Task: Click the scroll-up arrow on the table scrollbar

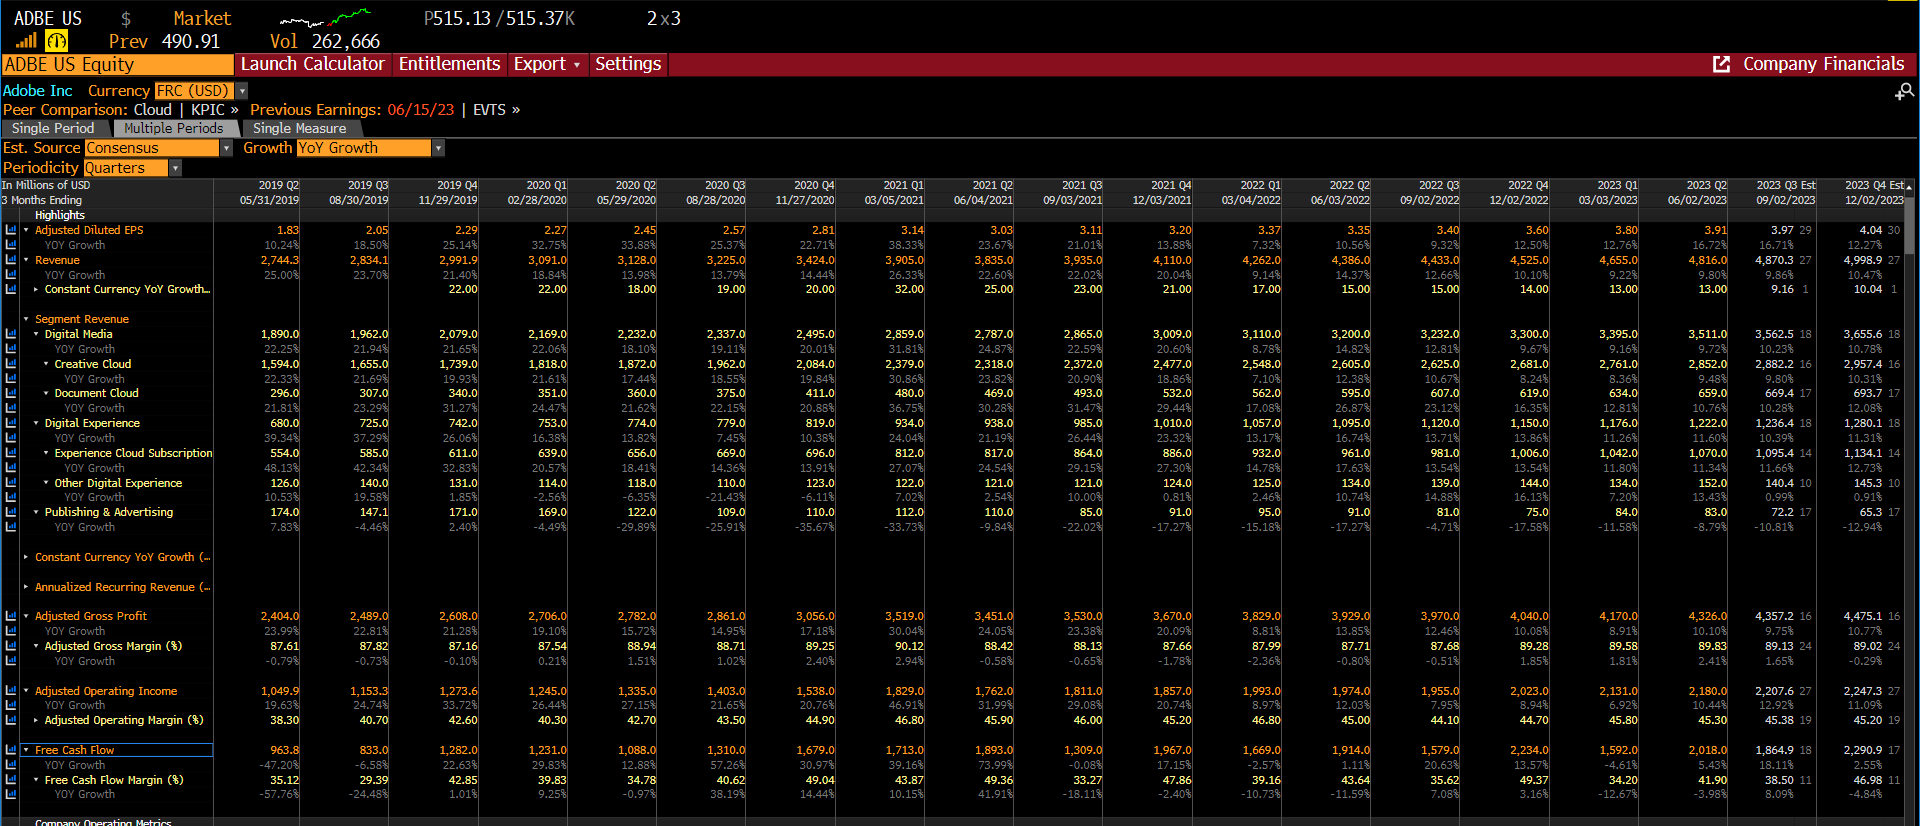Action: click(1909, 187)
